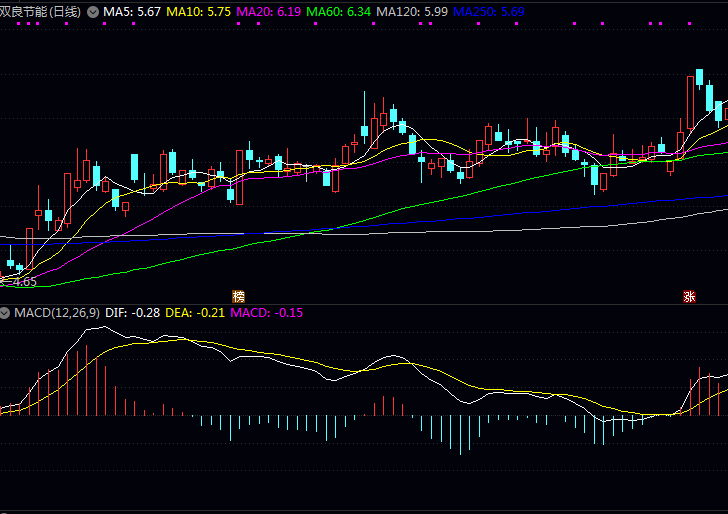This screenshot has height=514, width=728.
Task: Click the magenta MA20: 6.19 label
Action: pyautogui.click(x=267, y=12)
